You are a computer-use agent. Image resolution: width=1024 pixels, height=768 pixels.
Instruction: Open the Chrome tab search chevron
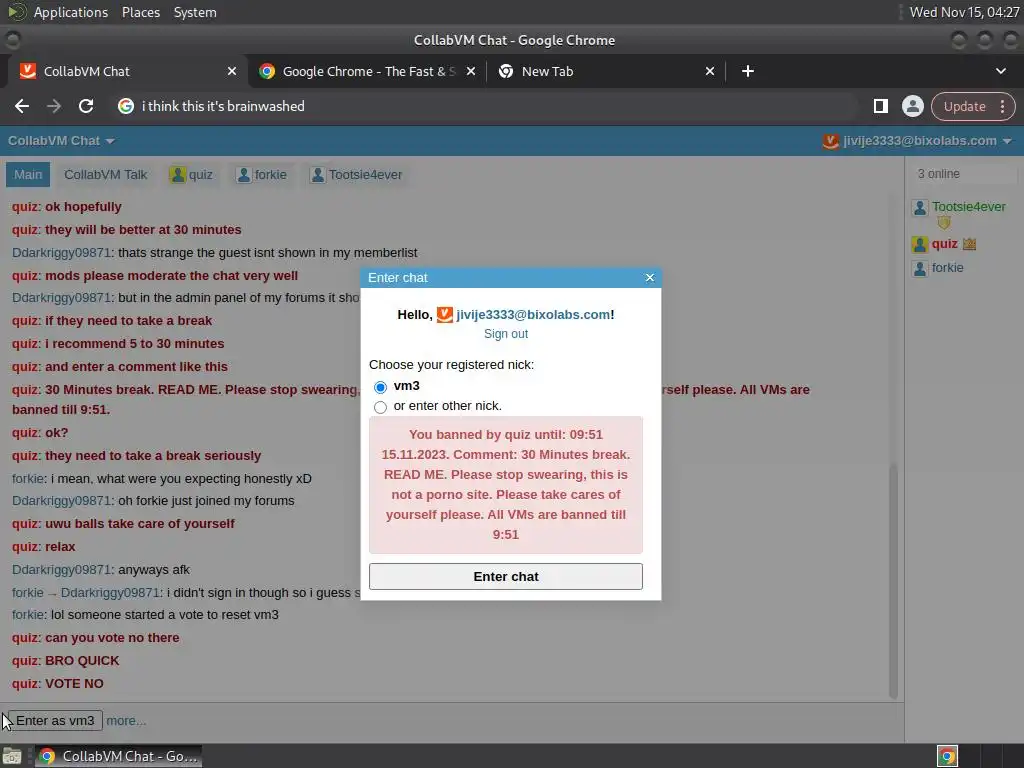pos(1000,71)
